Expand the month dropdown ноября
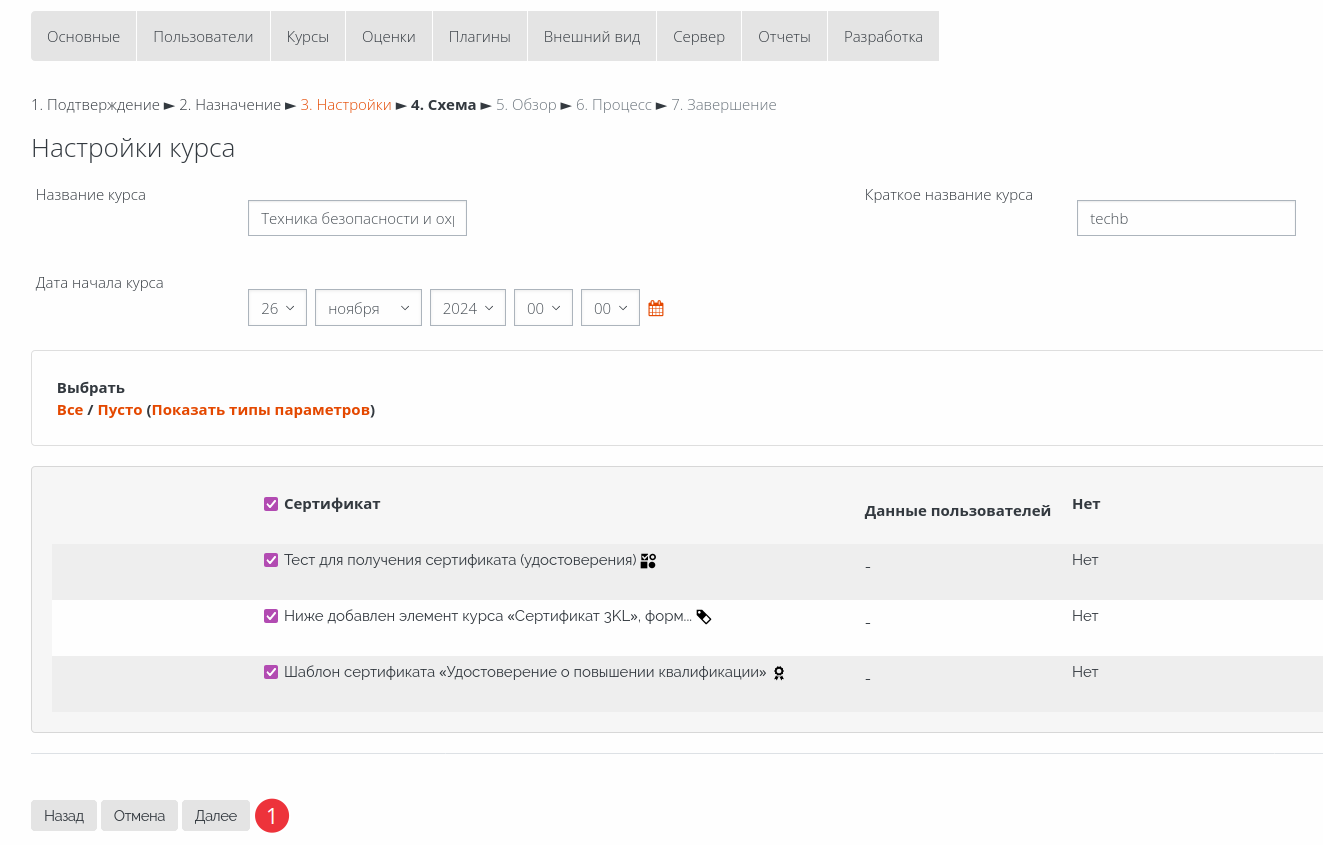The height and width of the screenshot is (845, 1323). click(368, 308)
